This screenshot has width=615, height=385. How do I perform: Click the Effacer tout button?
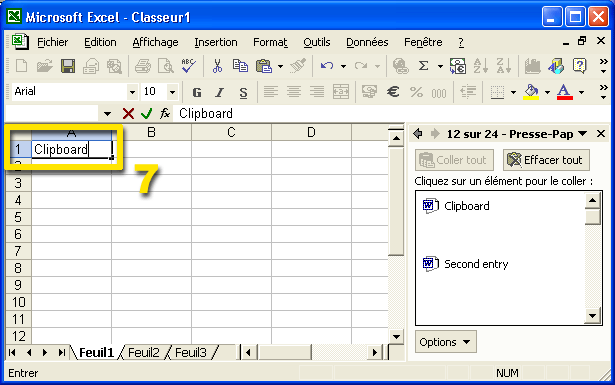click(x=546, y=160)
